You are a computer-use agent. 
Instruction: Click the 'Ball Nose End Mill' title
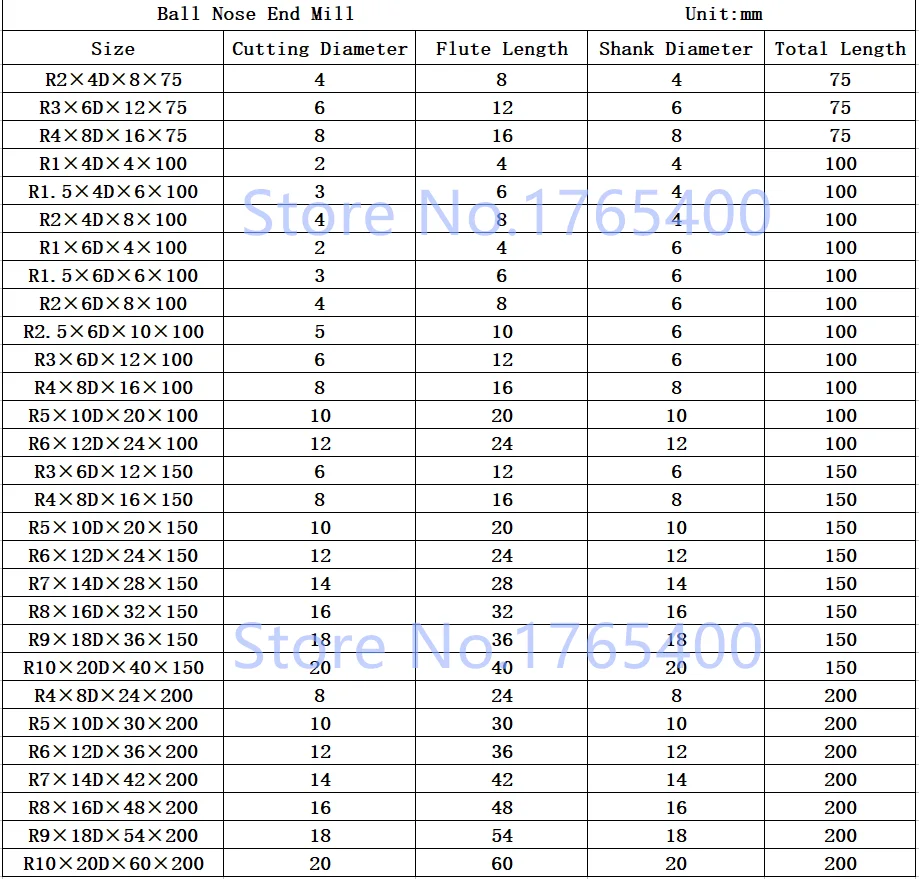click(255, 13)
